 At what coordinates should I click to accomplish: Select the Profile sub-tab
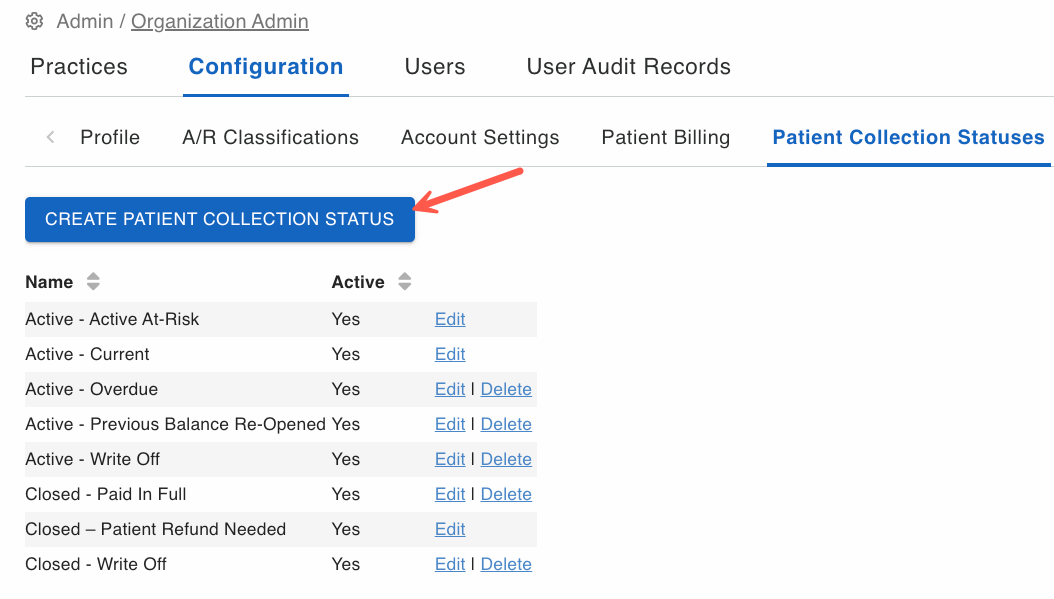[110, 137]
